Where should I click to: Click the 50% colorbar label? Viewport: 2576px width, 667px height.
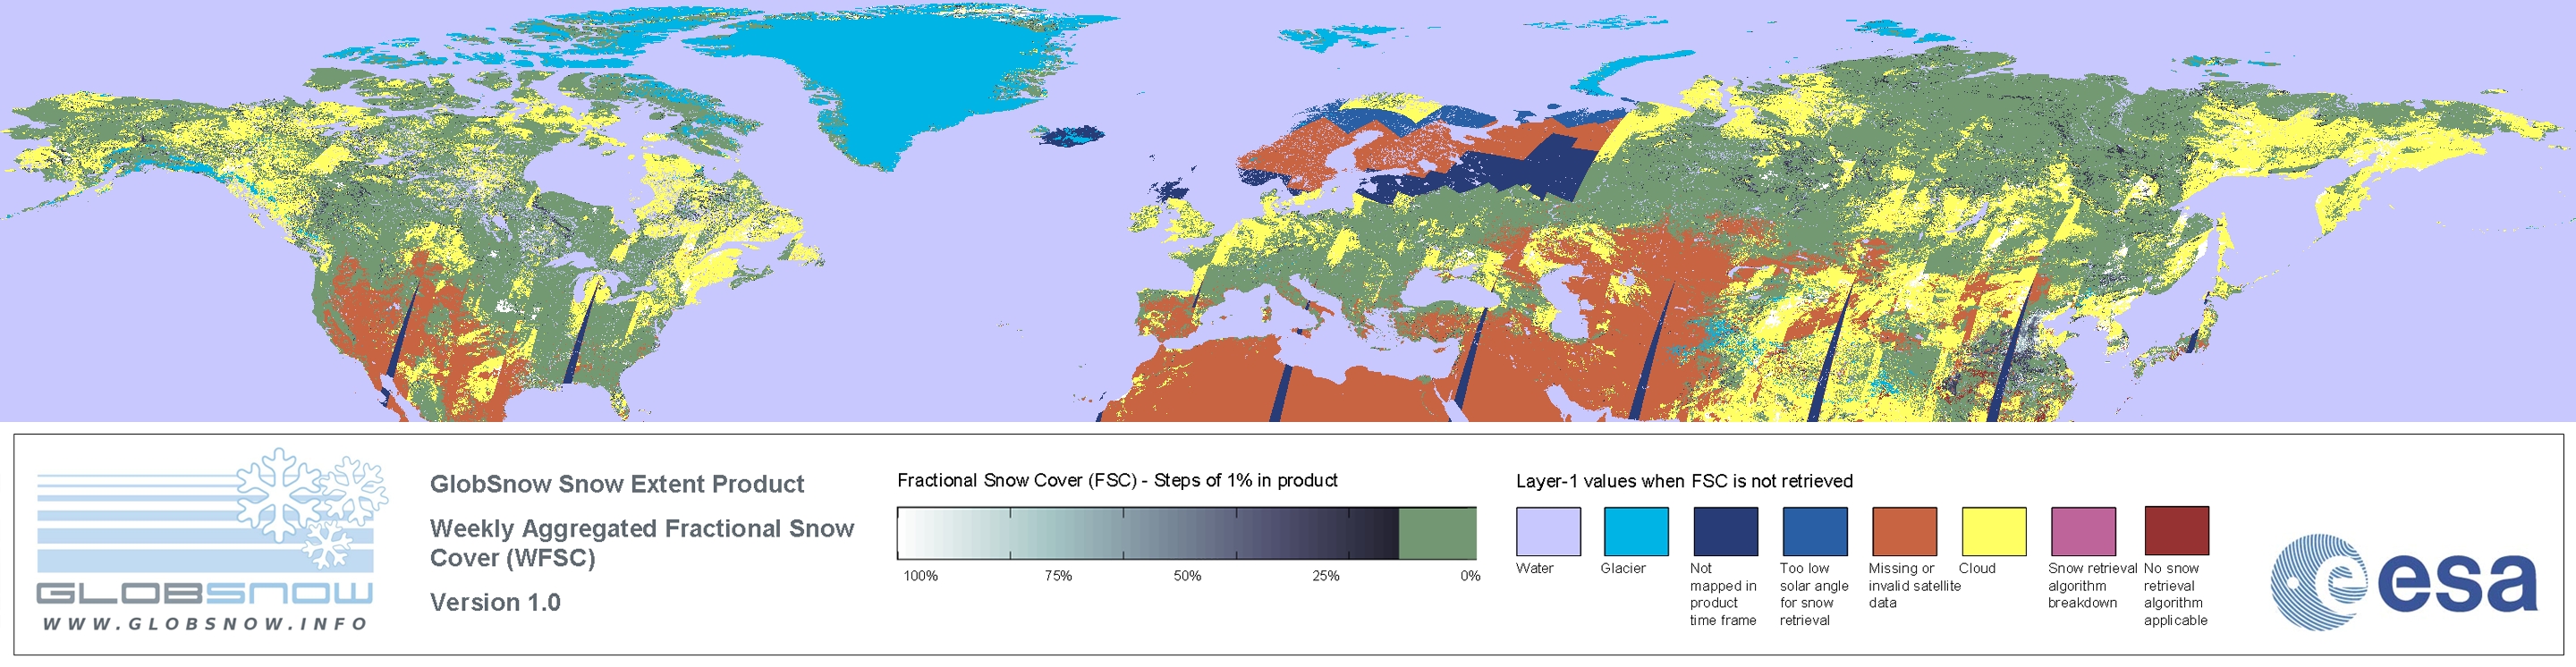click(1187, 576)
